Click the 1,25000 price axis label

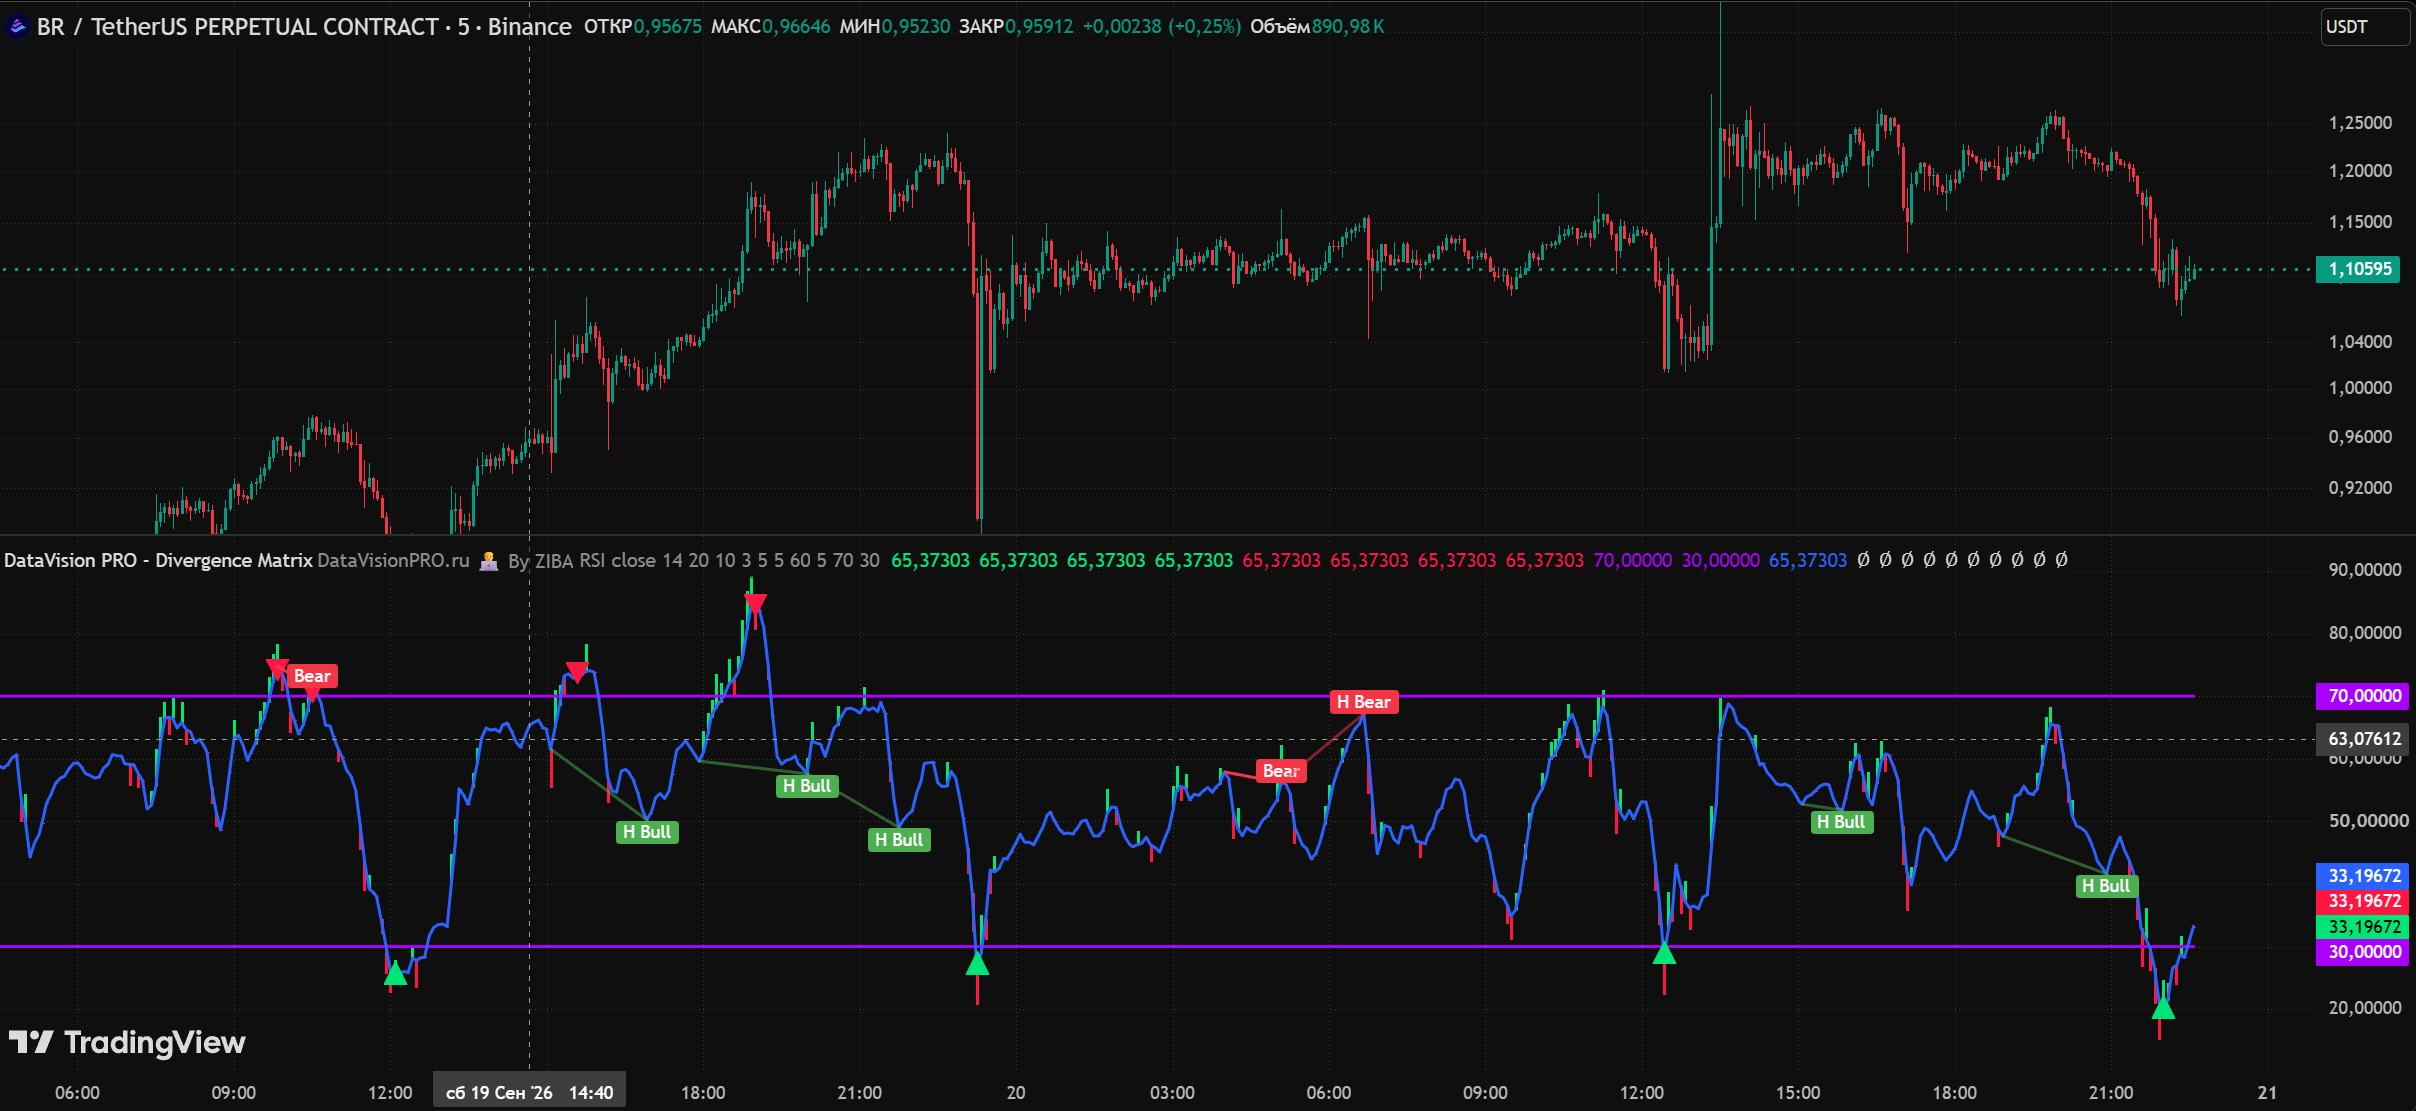2360,123
